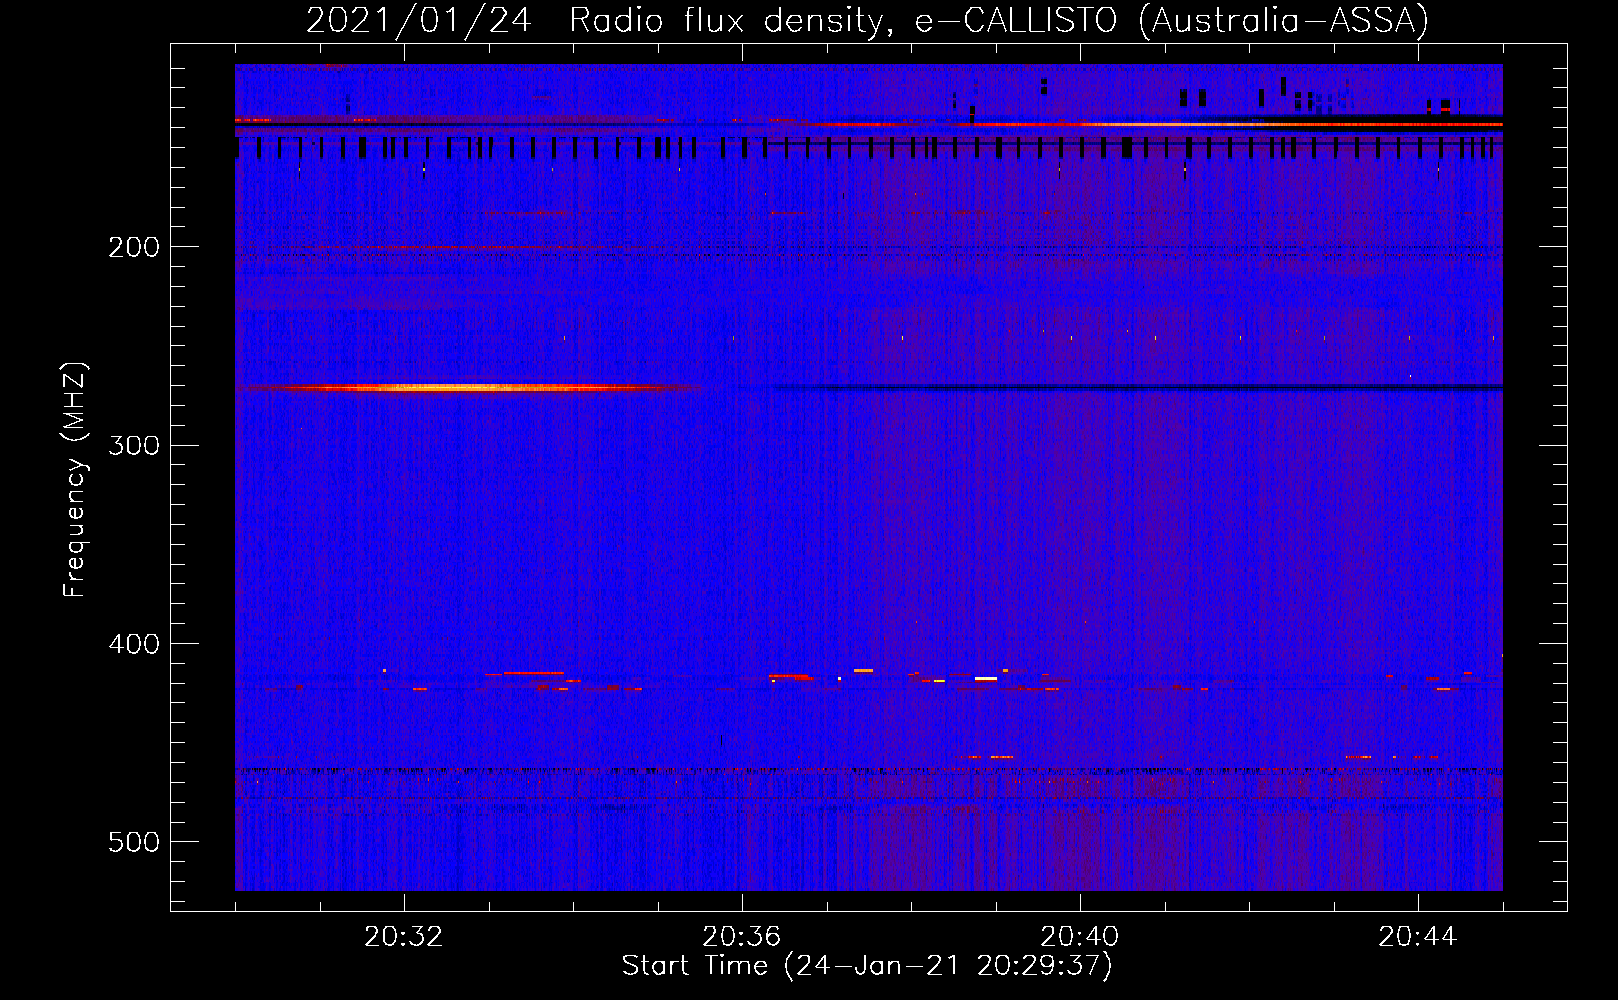
Task: Click the 'Start Time (24-Jan-21 20:29:37)' label
Action: (867, 966)
